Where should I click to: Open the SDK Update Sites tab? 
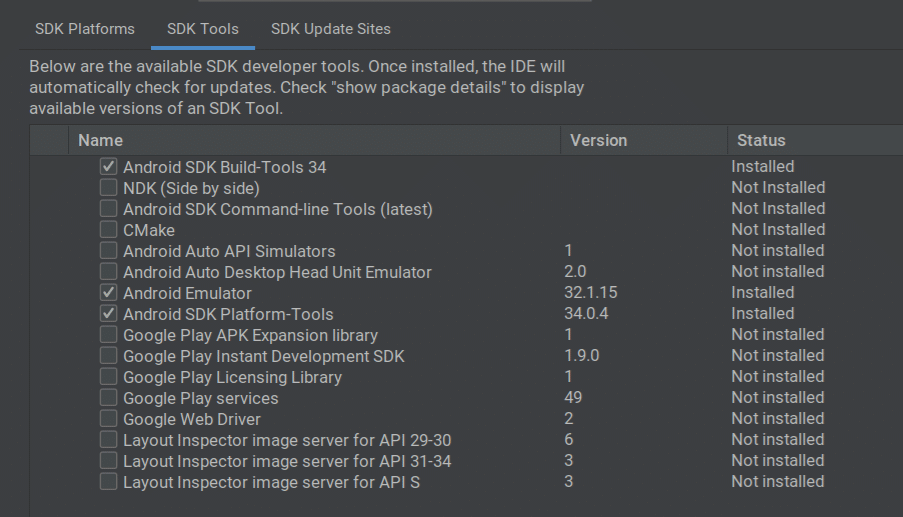331,29
